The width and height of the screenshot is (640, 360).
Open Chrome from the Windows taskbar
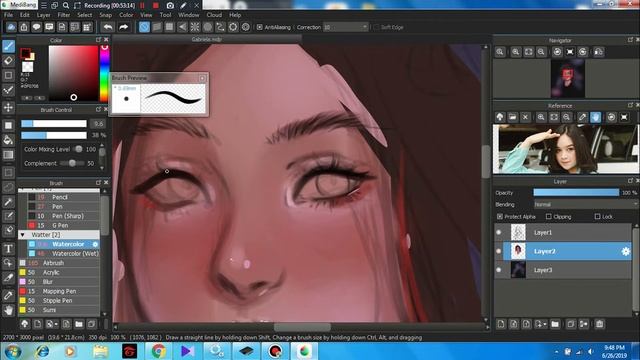pyautogui.click(x=158, y=351)
